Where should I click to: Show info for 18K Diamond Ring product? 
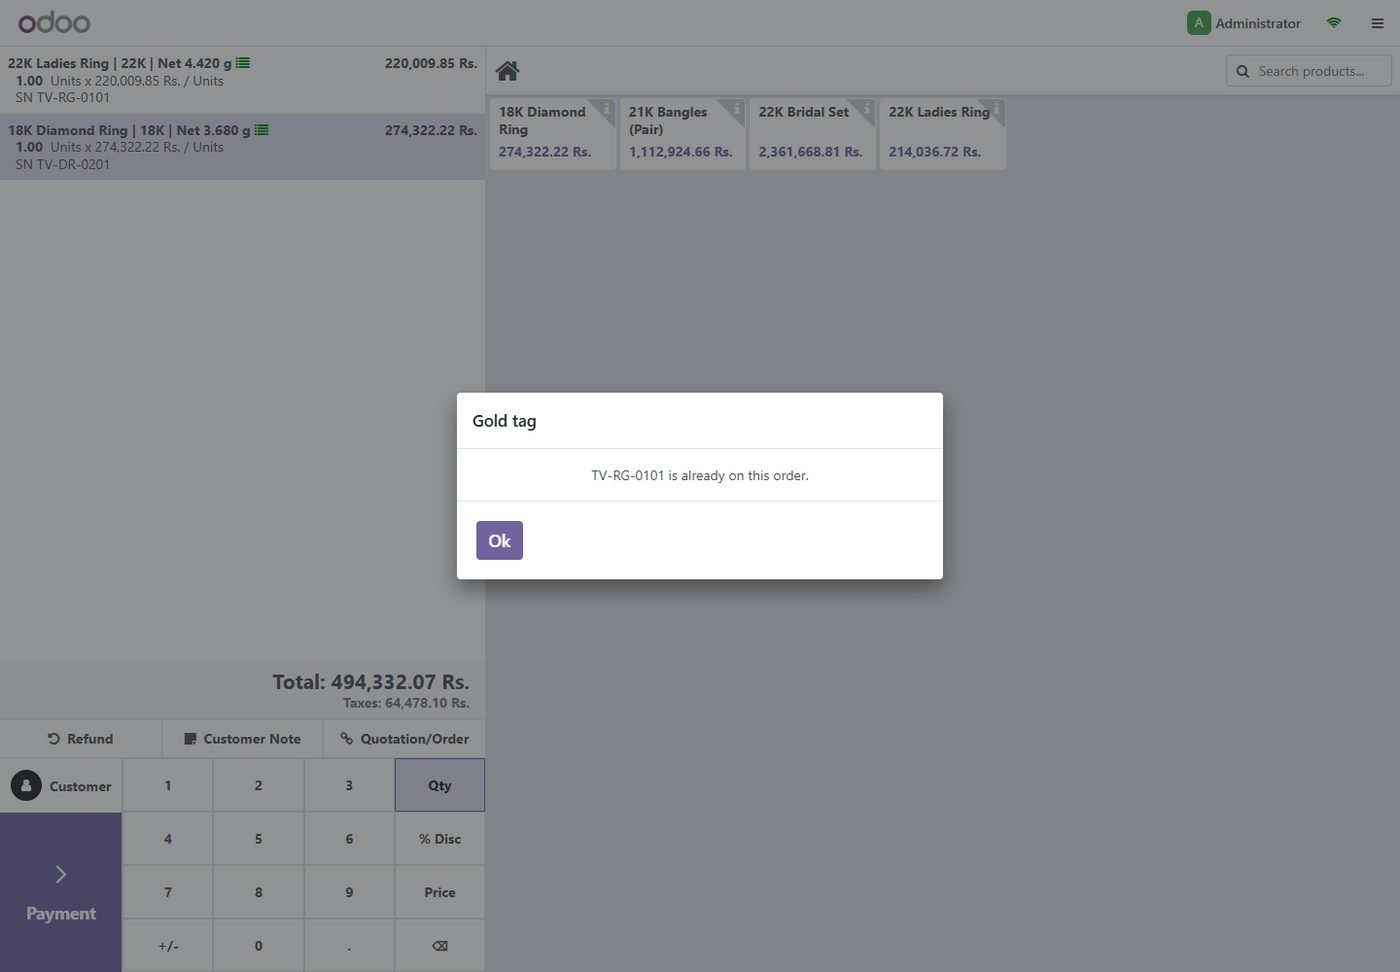click(x=606, y=108)
